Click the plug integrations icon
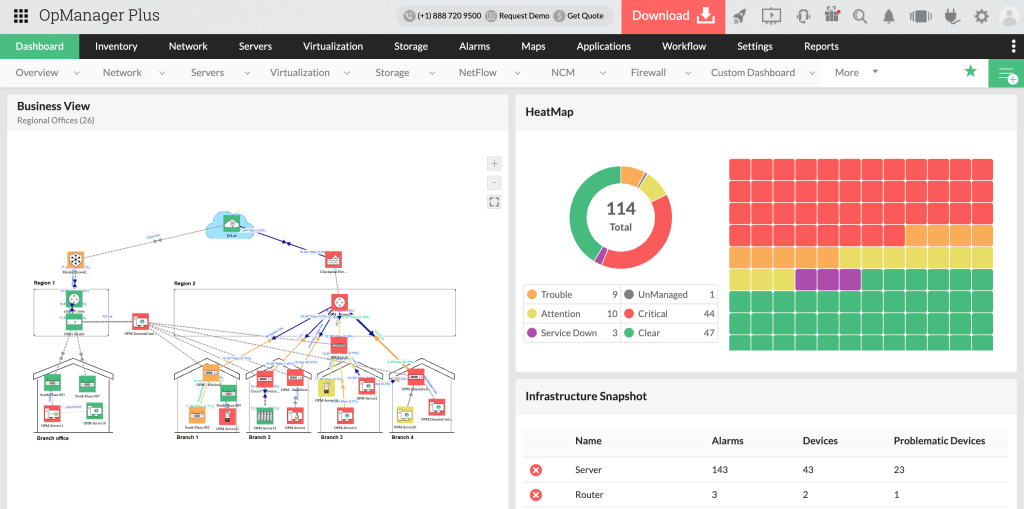The height and width of the screenshot is (509, 1024). (953, 16)
